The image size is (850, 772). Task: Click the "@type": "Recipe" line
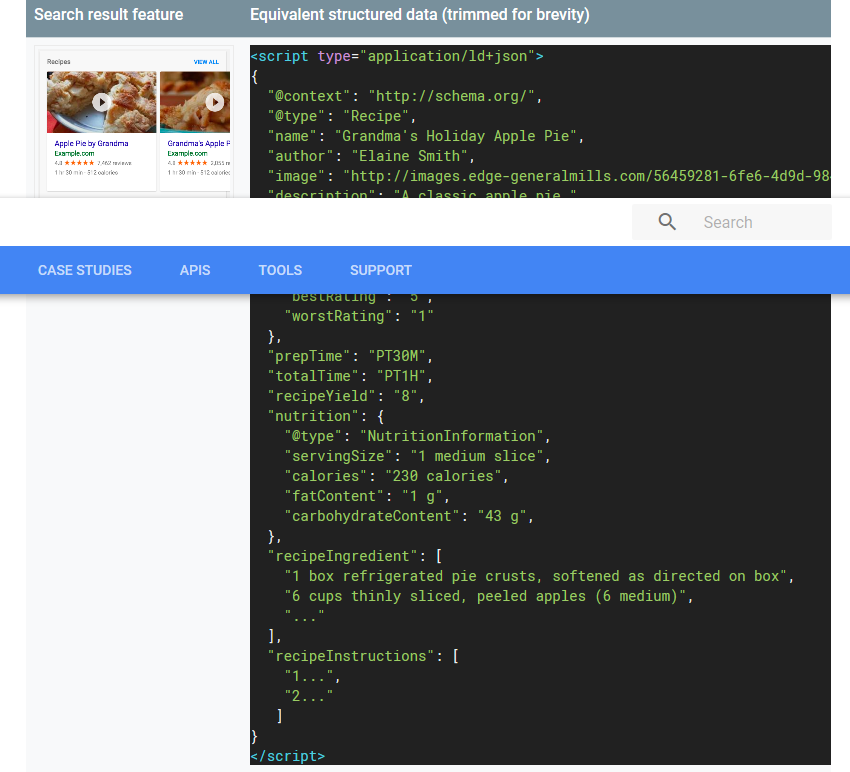pyautogui.click(x=342, y=116)
